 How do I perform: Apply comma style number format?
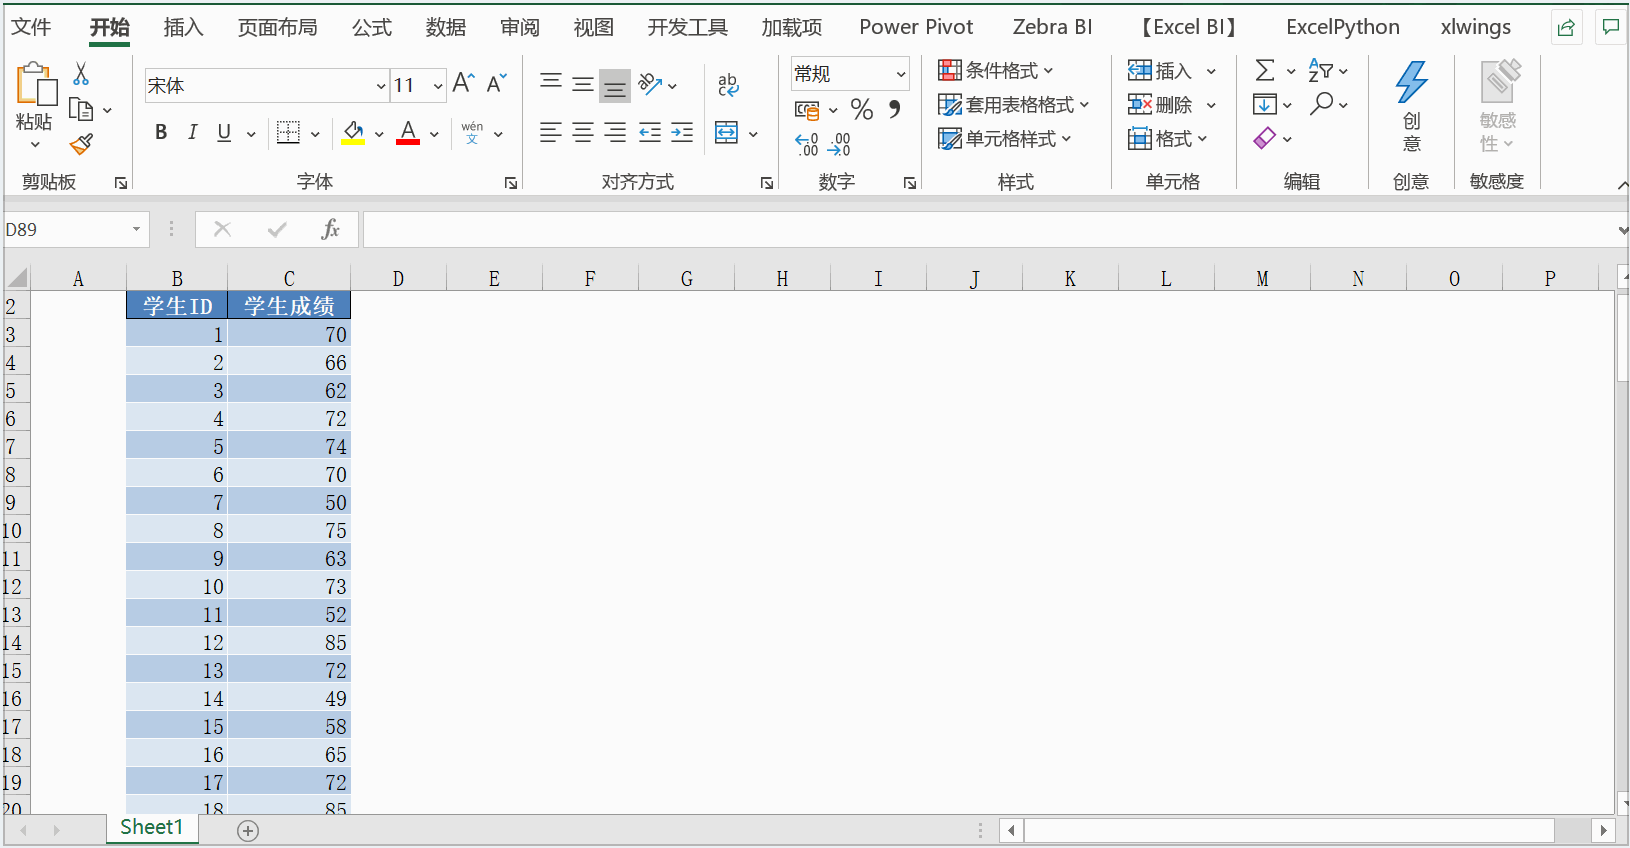tap(895, 109)
